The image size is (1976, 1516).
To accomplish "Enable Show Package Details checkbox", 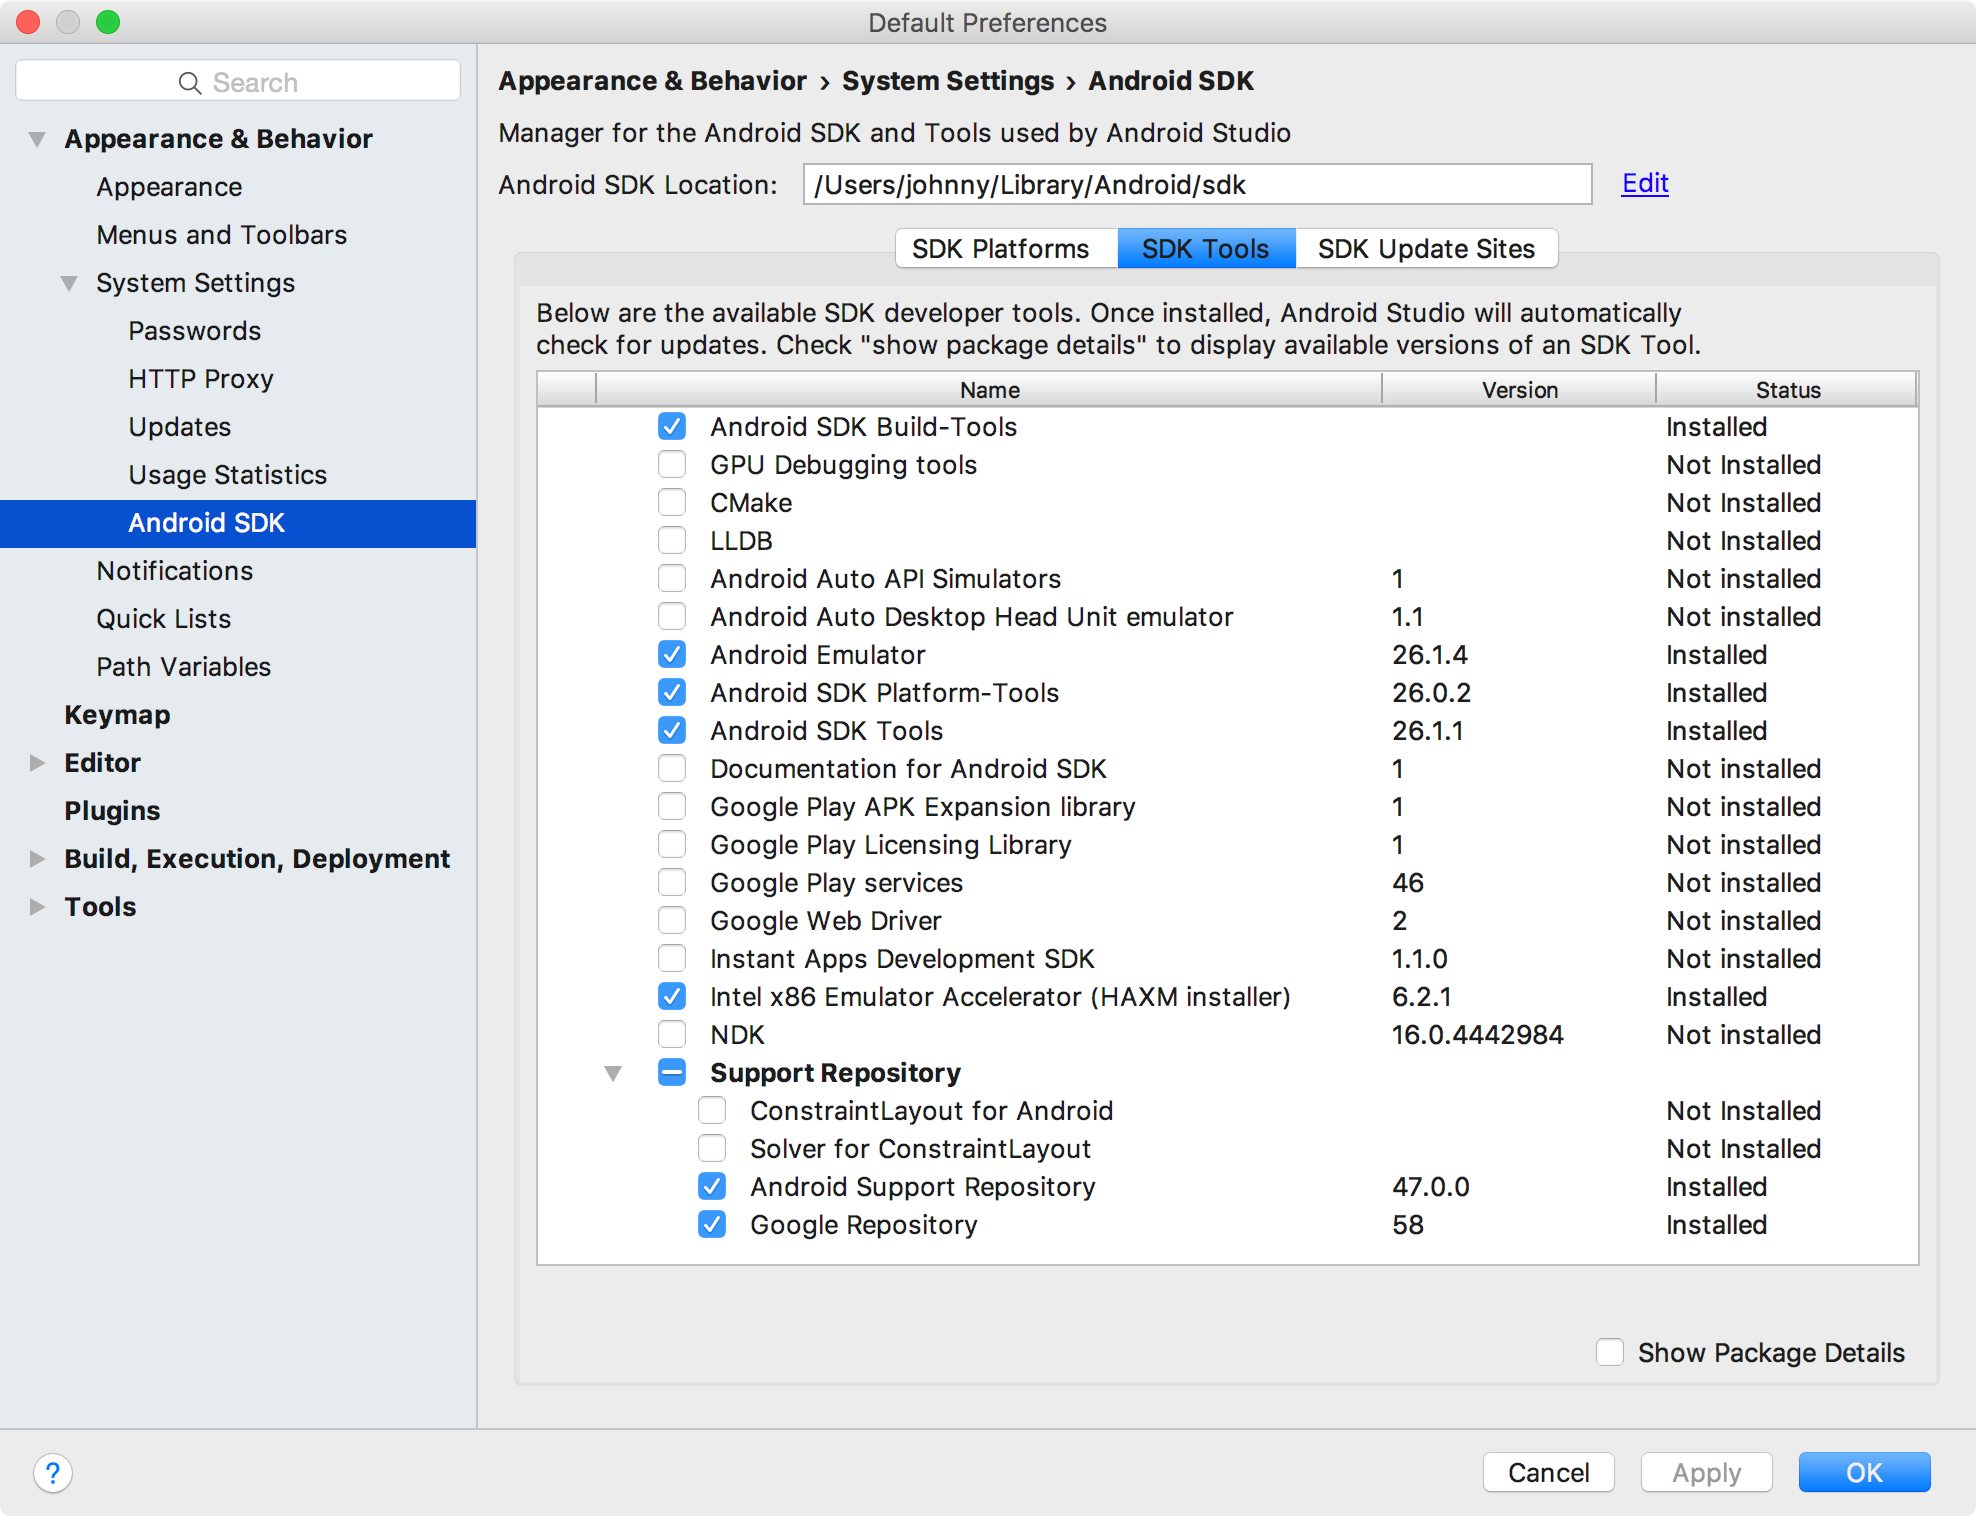I will coord(1610,1353).
